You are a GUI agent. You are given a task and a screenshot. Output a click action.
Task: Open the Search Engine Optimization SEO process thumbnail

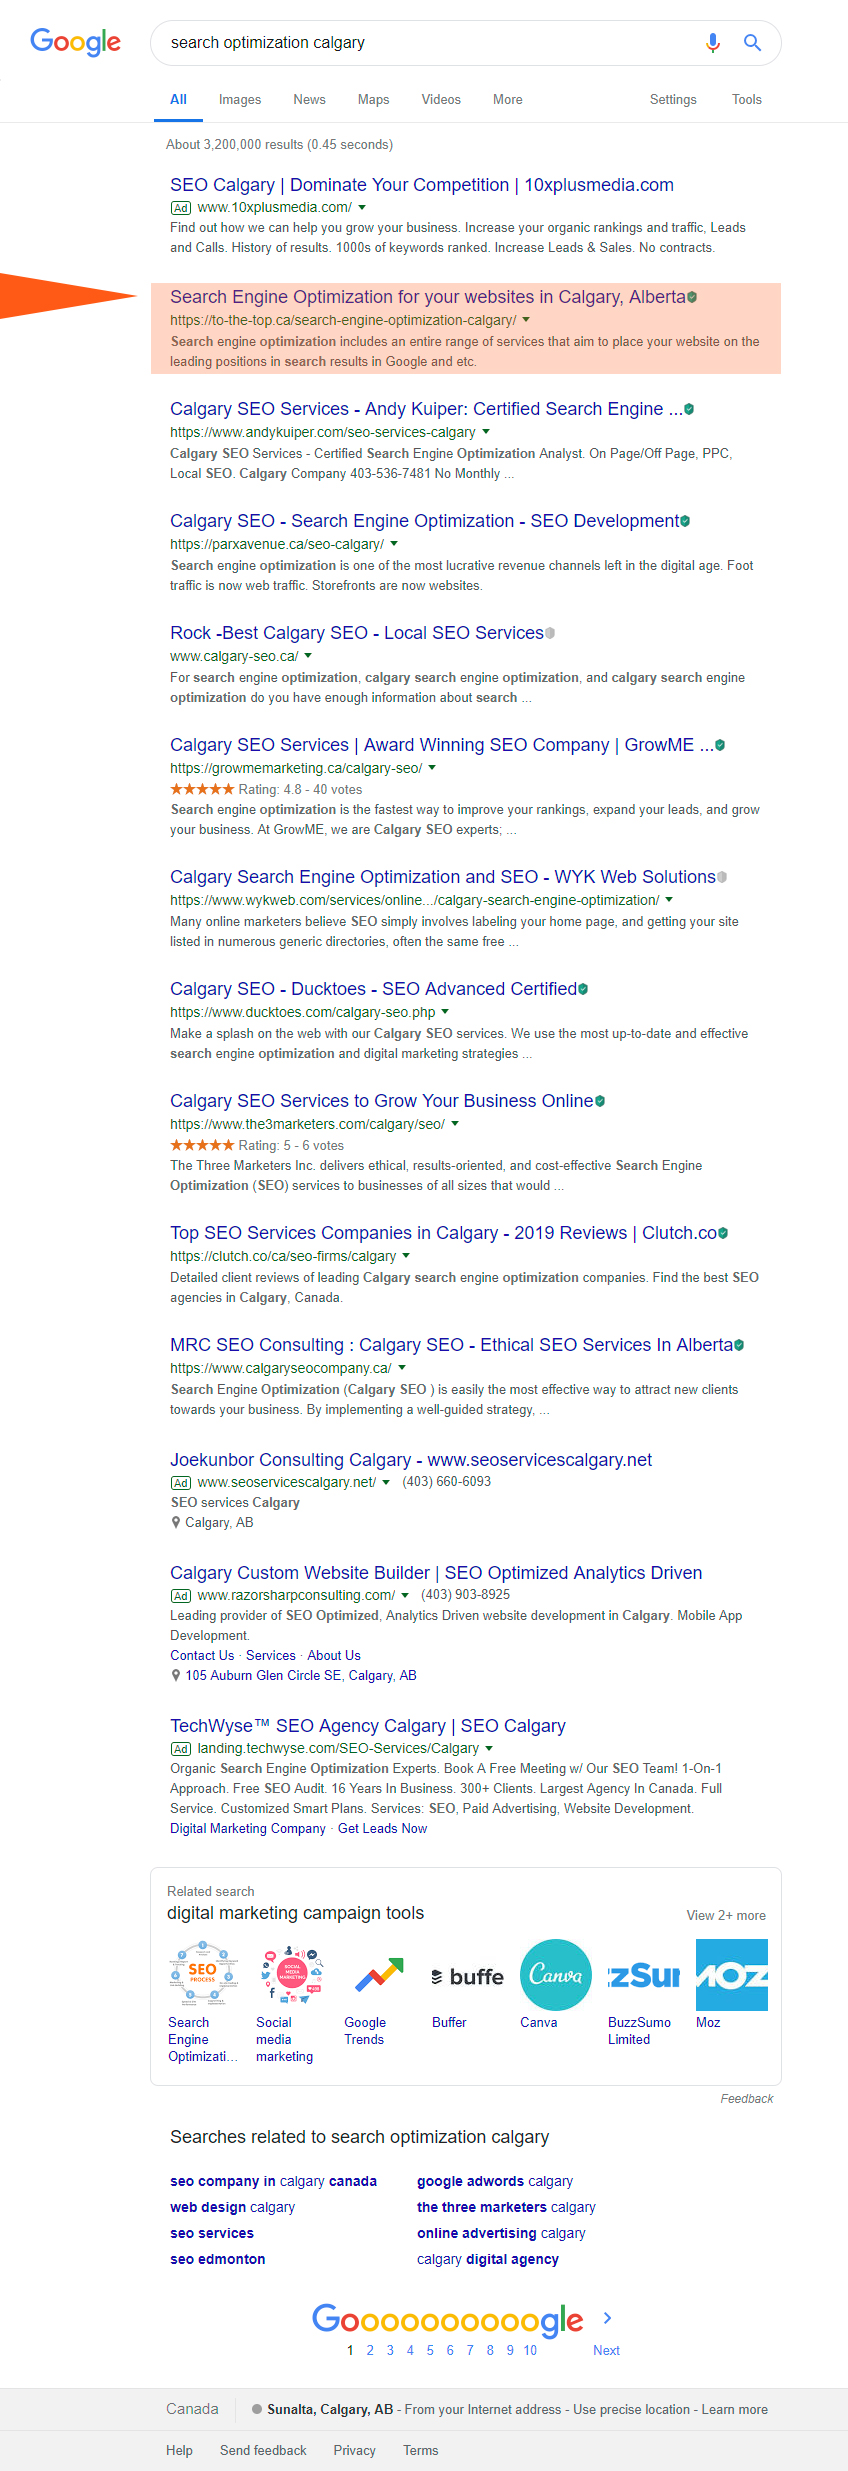[x=204, y=1975]
